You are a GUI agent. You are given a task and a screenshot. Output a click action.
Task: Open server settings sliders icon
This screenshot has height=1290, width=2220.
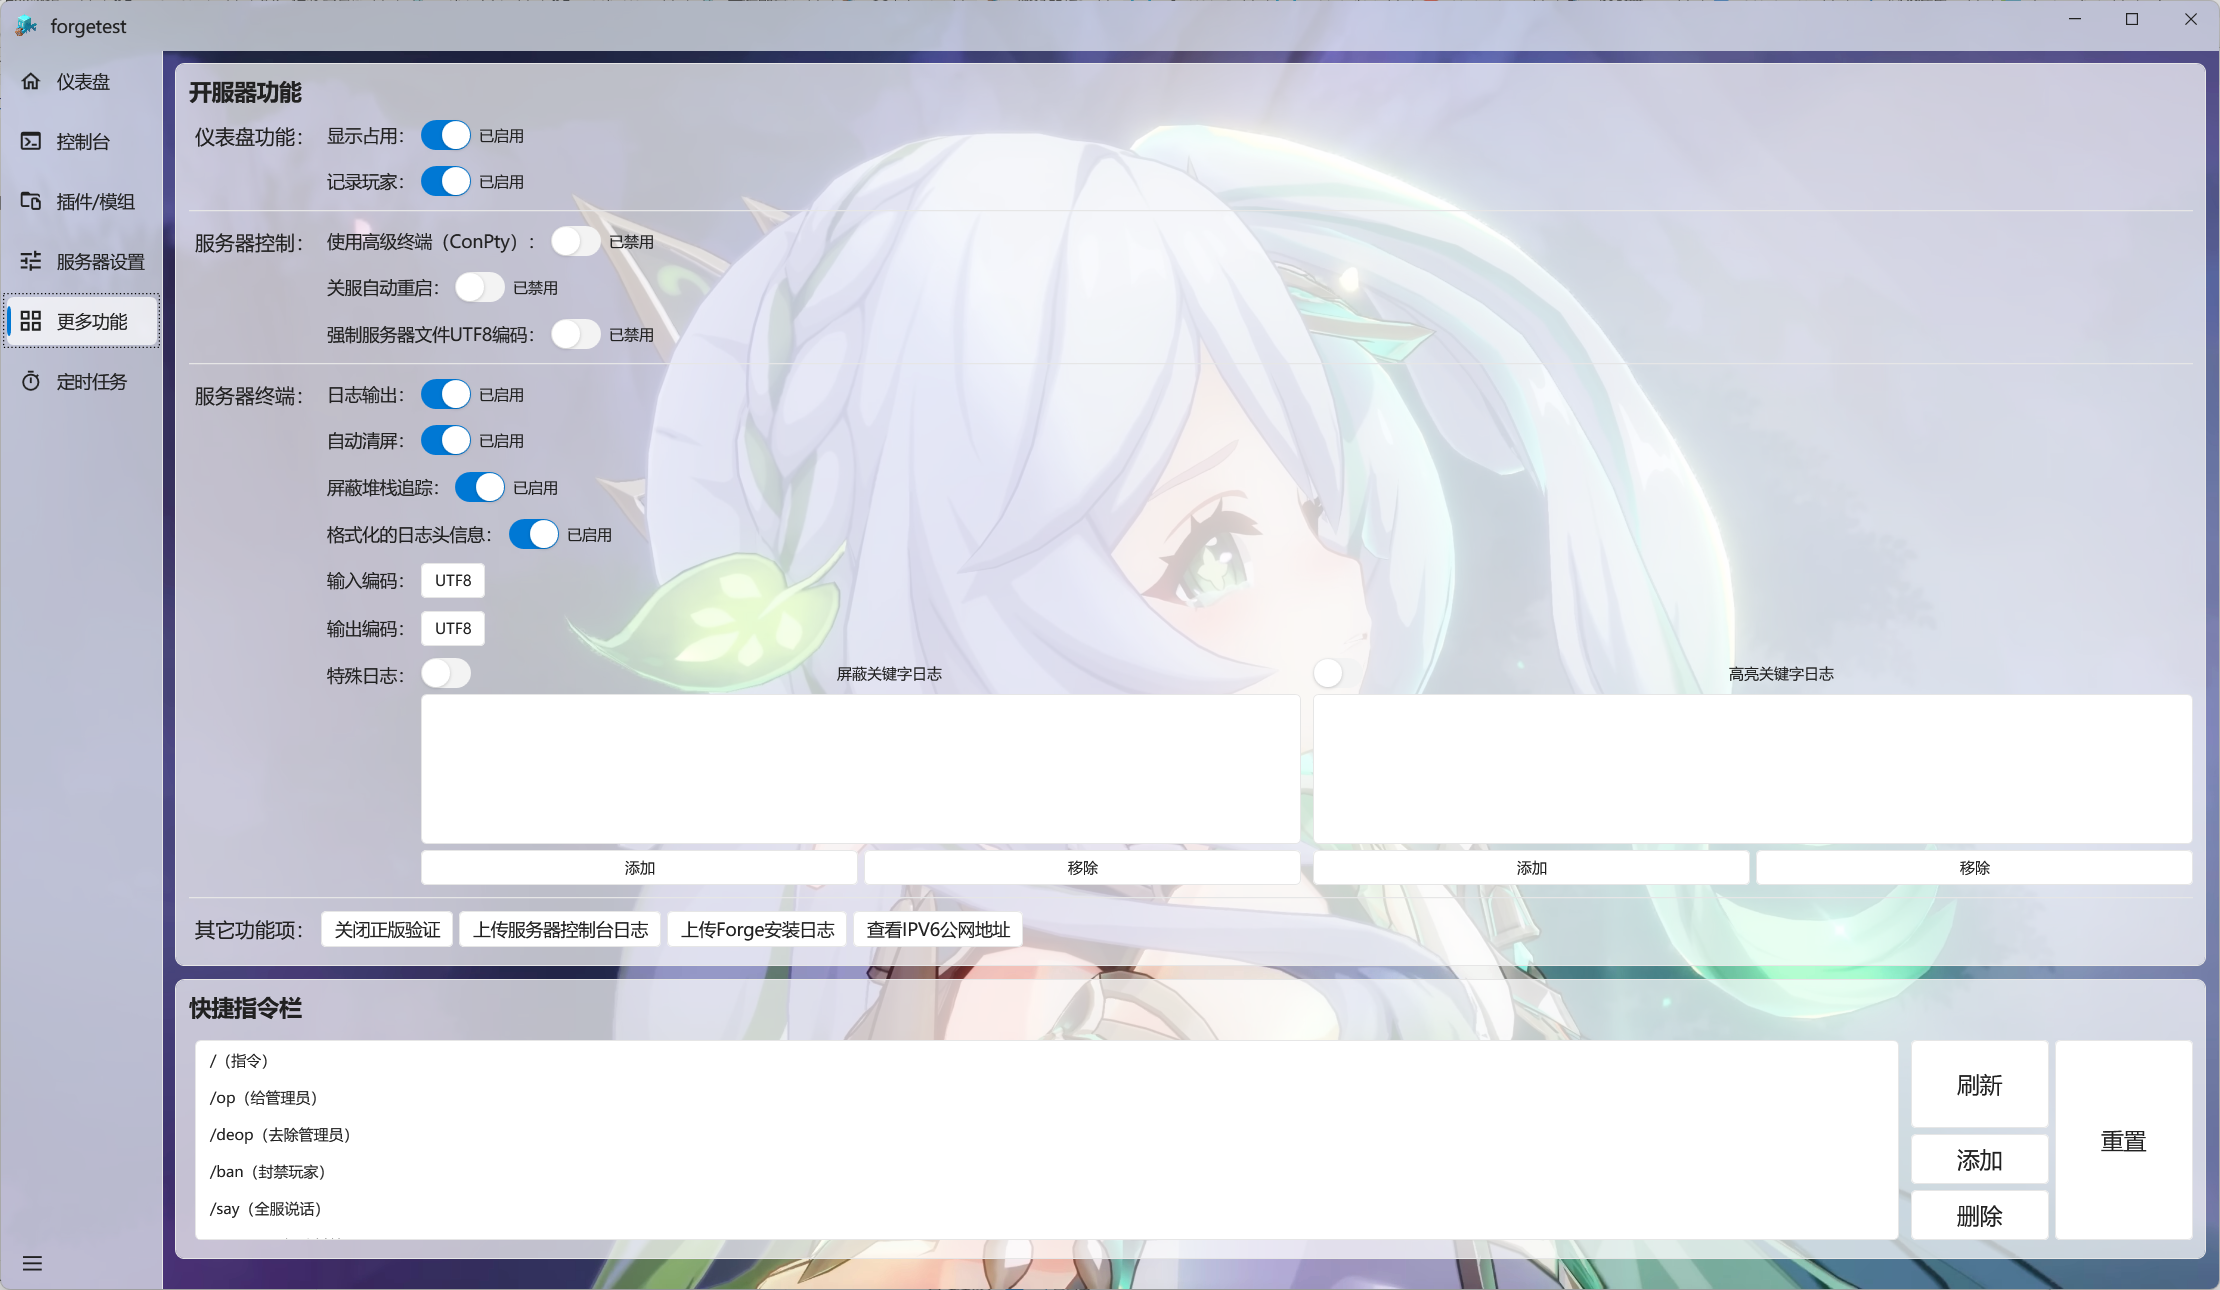click(x=31, y=262)
